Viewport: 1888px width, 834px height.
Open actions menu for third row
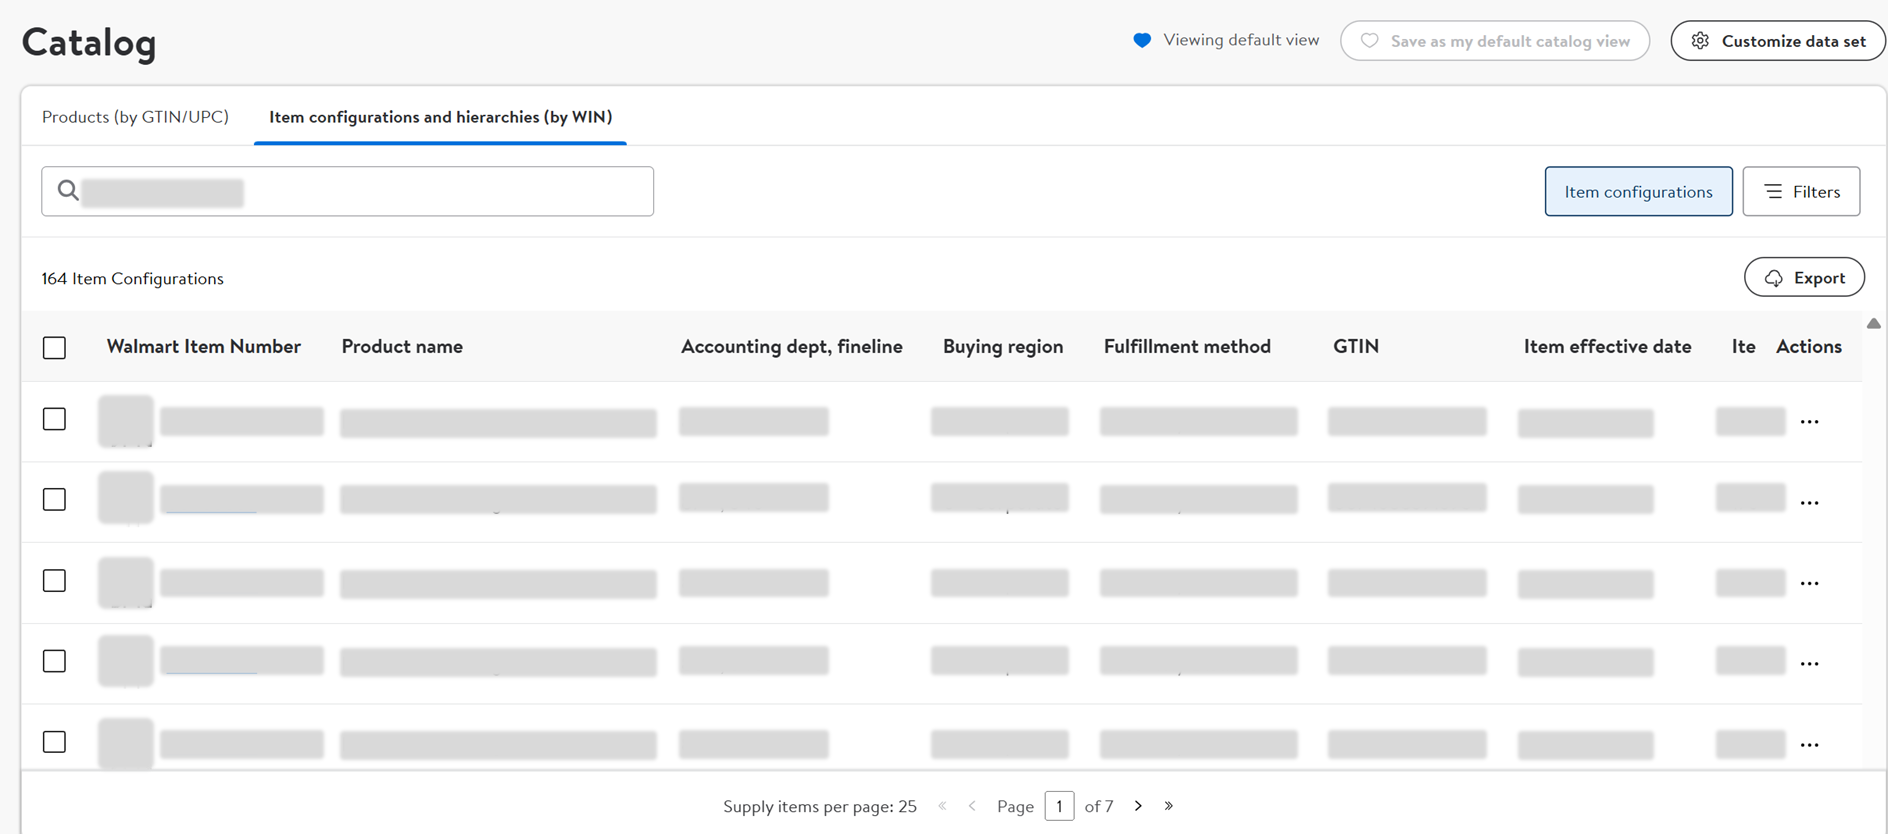pyautogui.click(x=1809, y=584)
